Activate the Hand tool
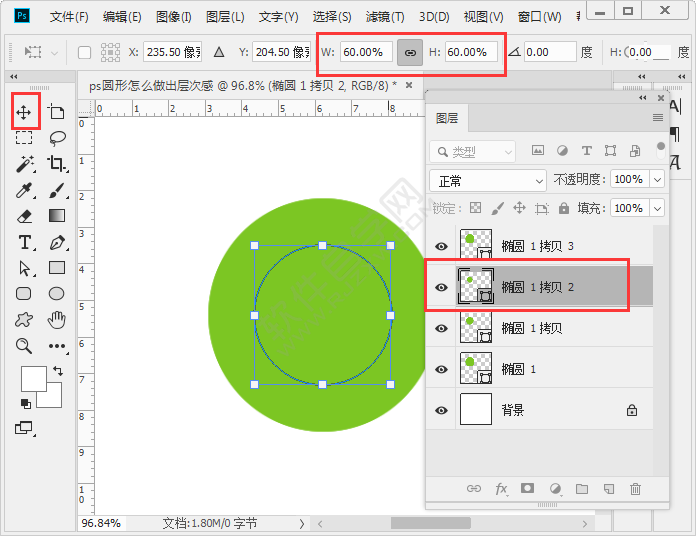This screenshot has width=696, height=536. point(57,320)
